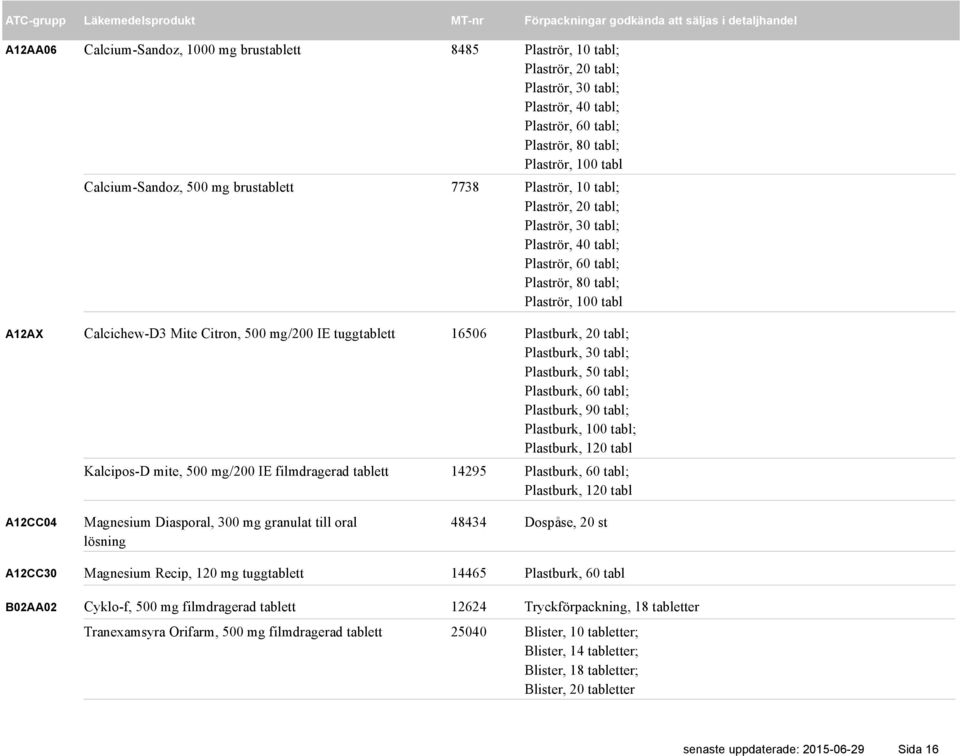
Task: Click "Plaströr, 10 tabl;" for Calcium-Sandoz 1000 mg
Action: tap(572, 50)
